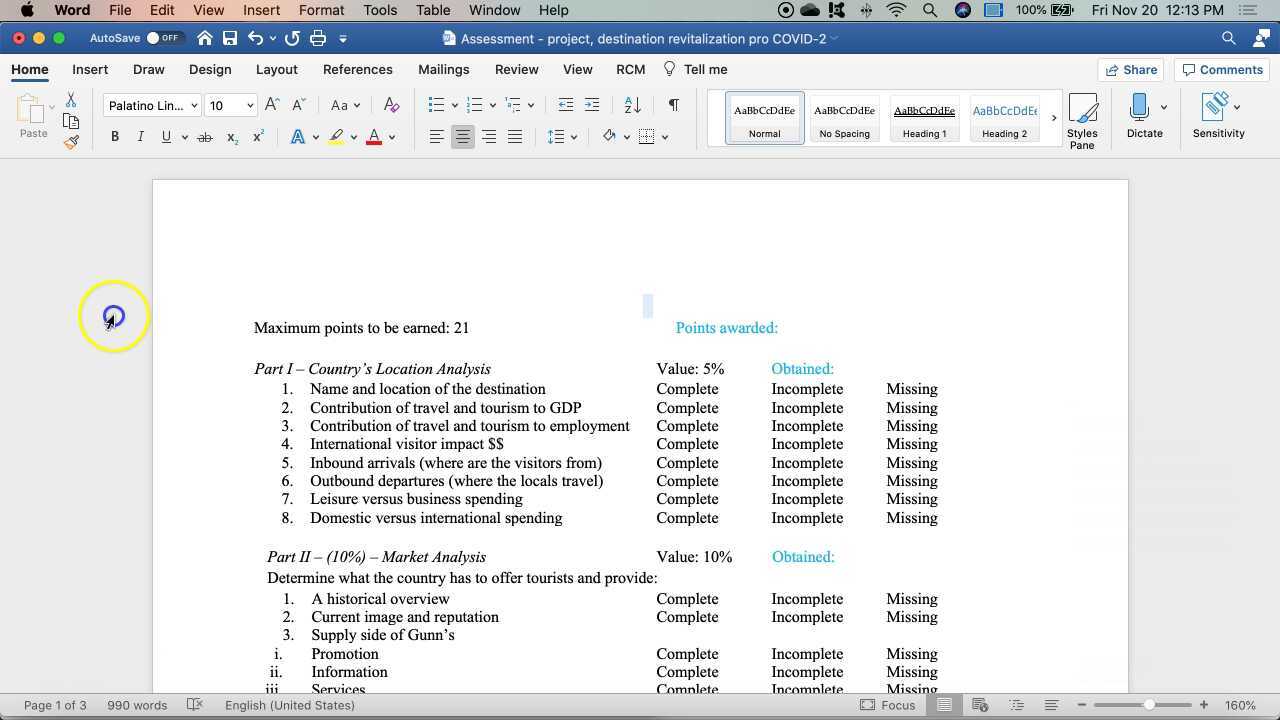Click the Share button
The height and width of the screenshot is (720, 1280).
[x=1129, y=70]
